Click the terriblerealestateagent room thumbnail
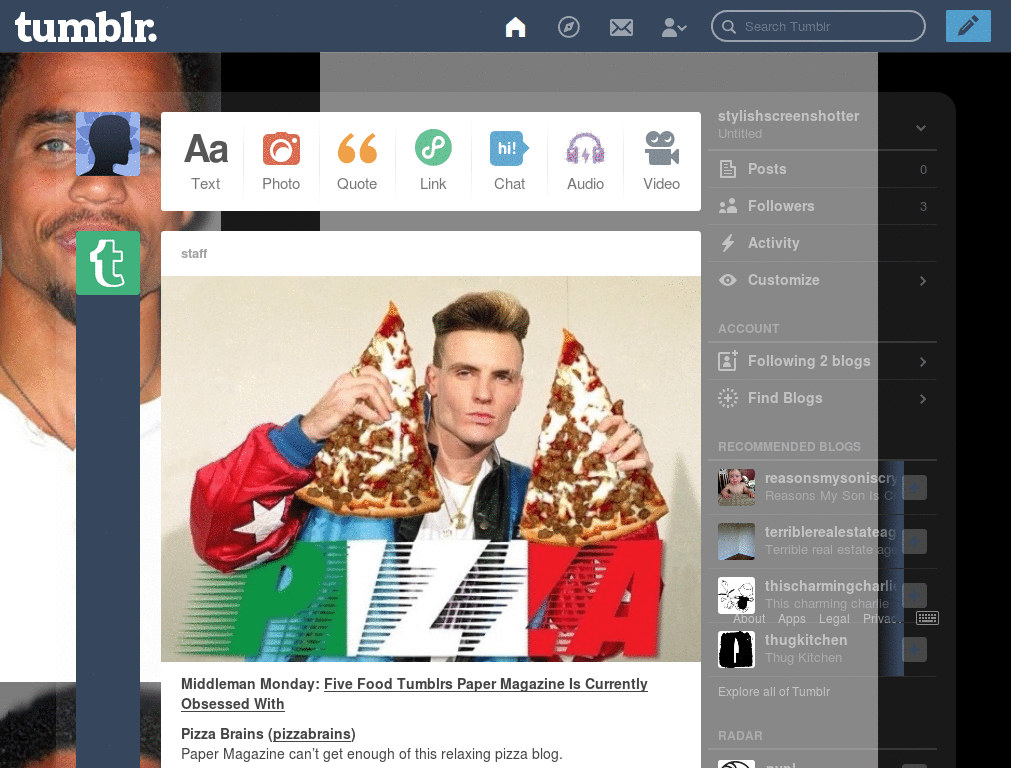The image size is (1024, 768). (x=737, y=541)
